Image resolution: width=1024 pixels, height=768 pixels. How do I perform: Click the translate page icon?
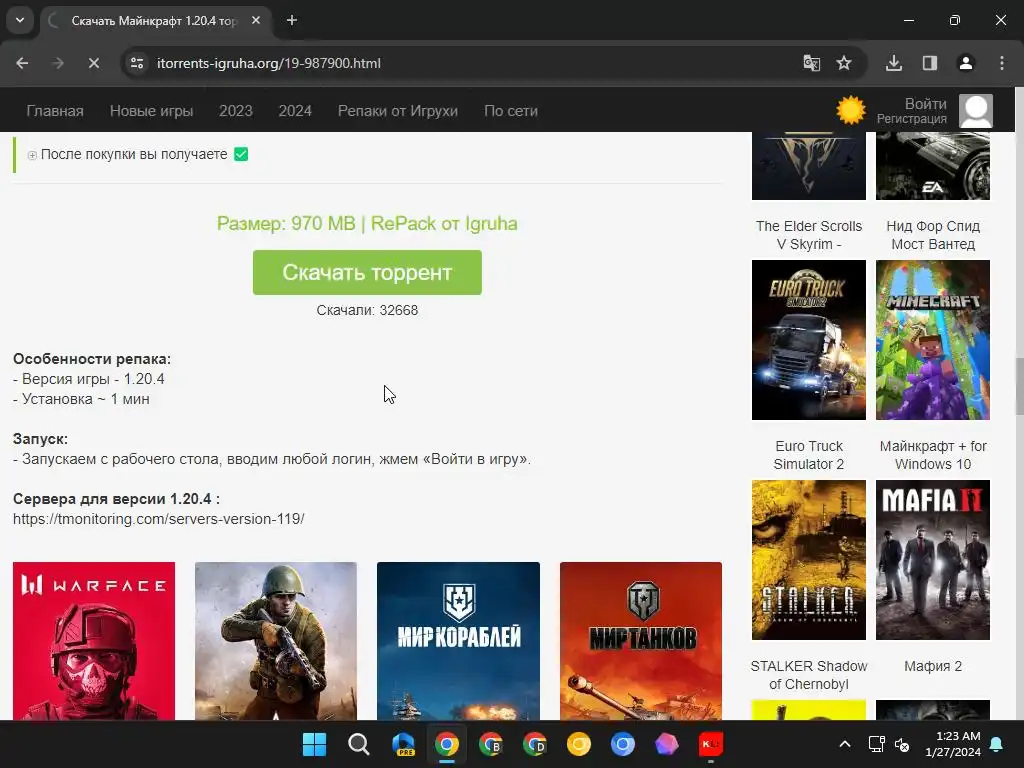pos(811,63)
